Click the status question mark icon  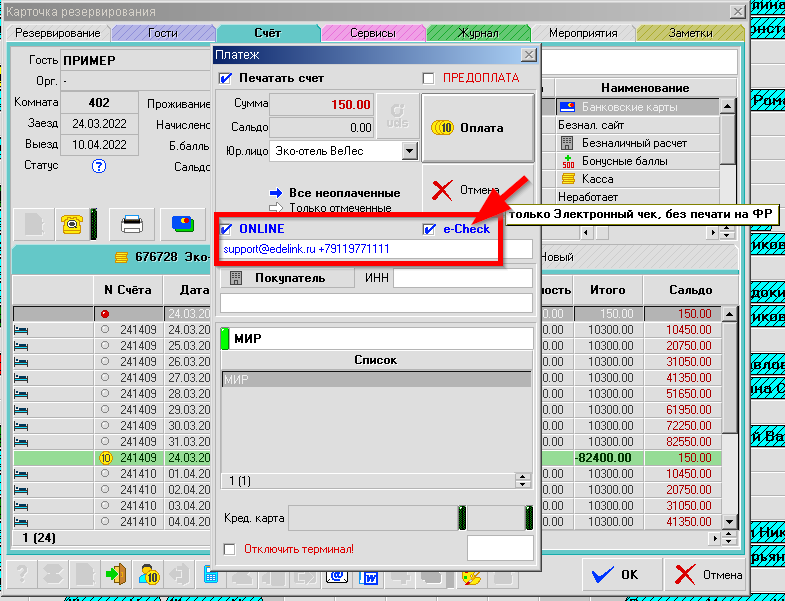99,167
